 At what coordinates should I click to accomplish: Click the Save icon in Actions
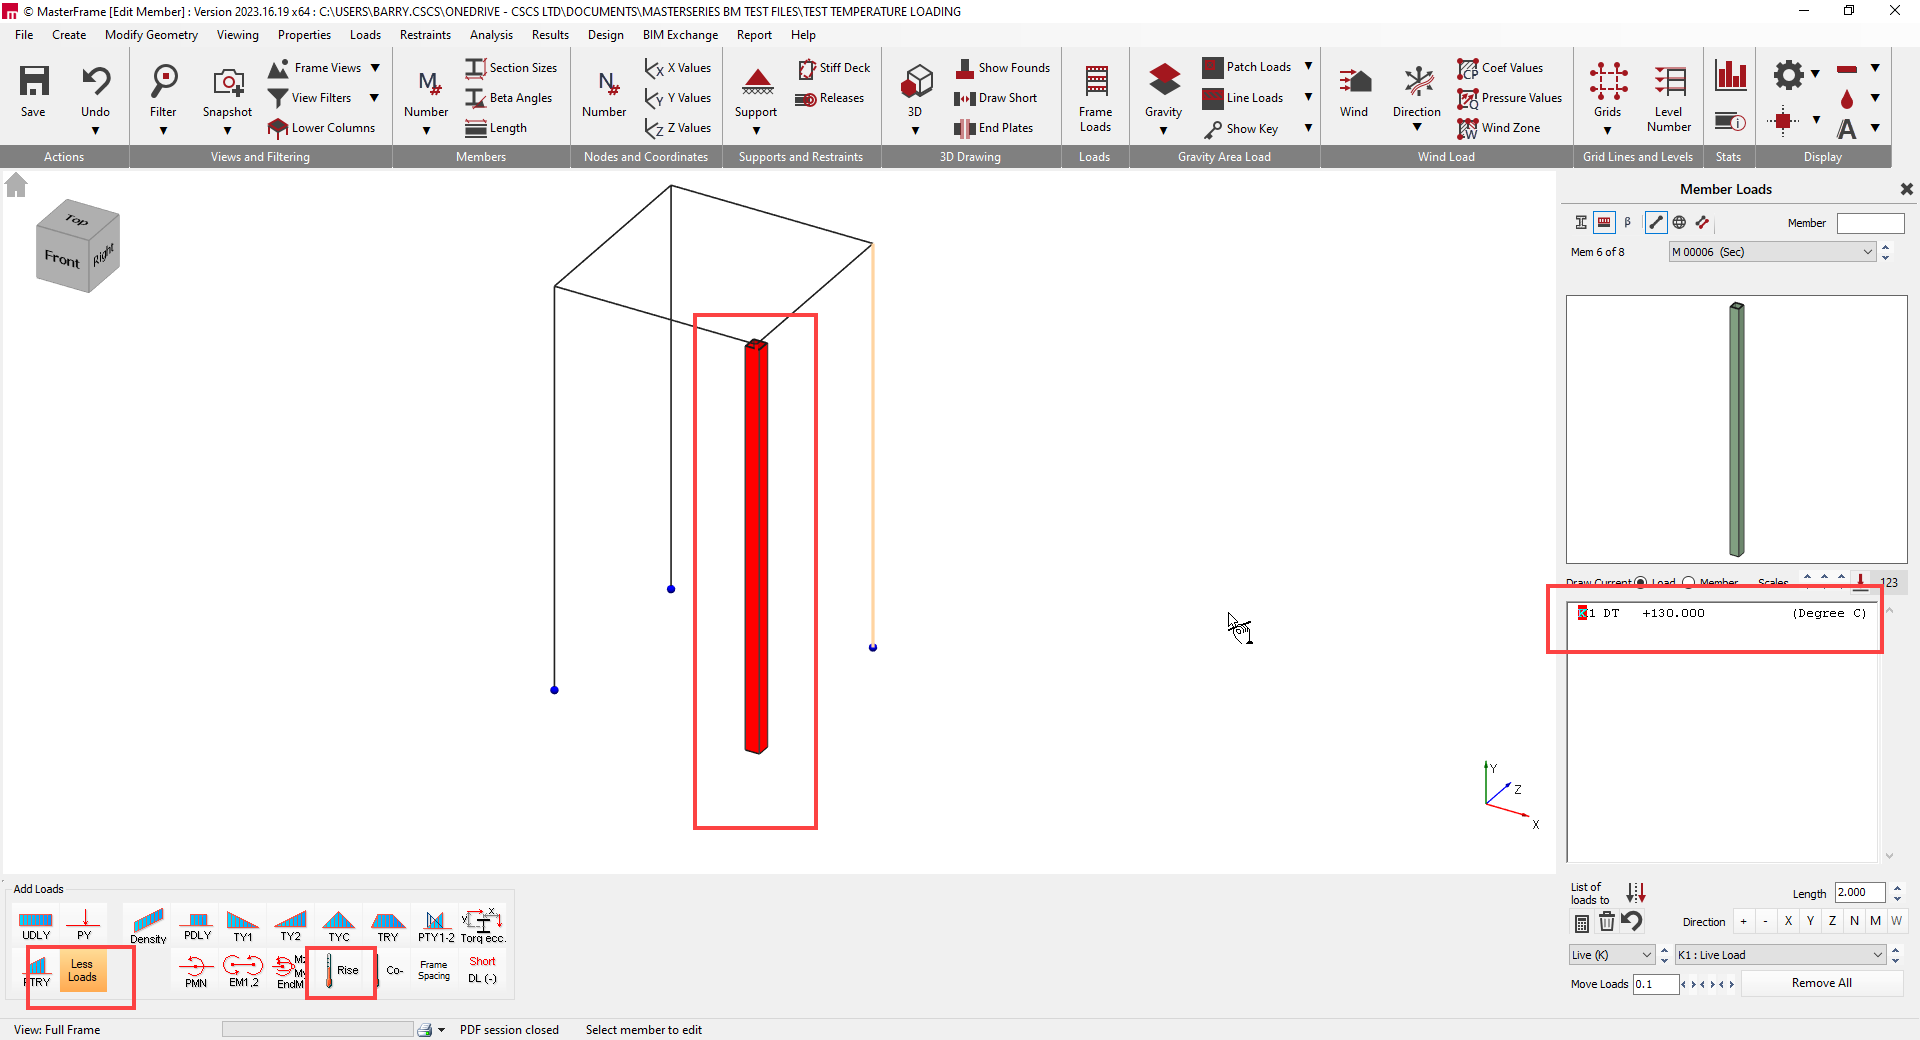point(33,91)
